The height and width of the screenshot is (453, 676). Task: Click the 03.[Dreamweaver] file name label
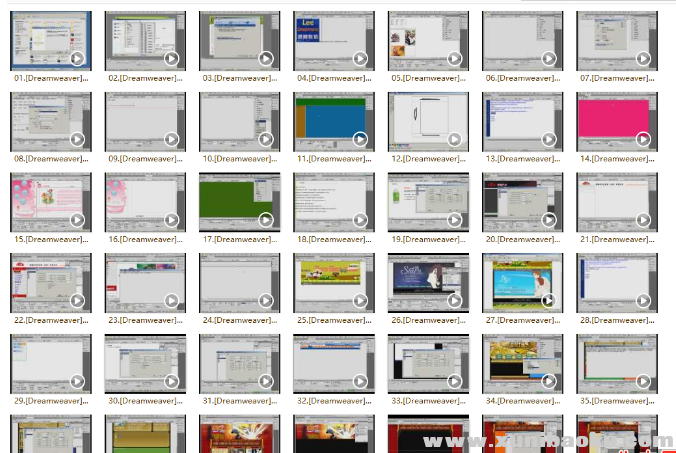coord(239,77)
